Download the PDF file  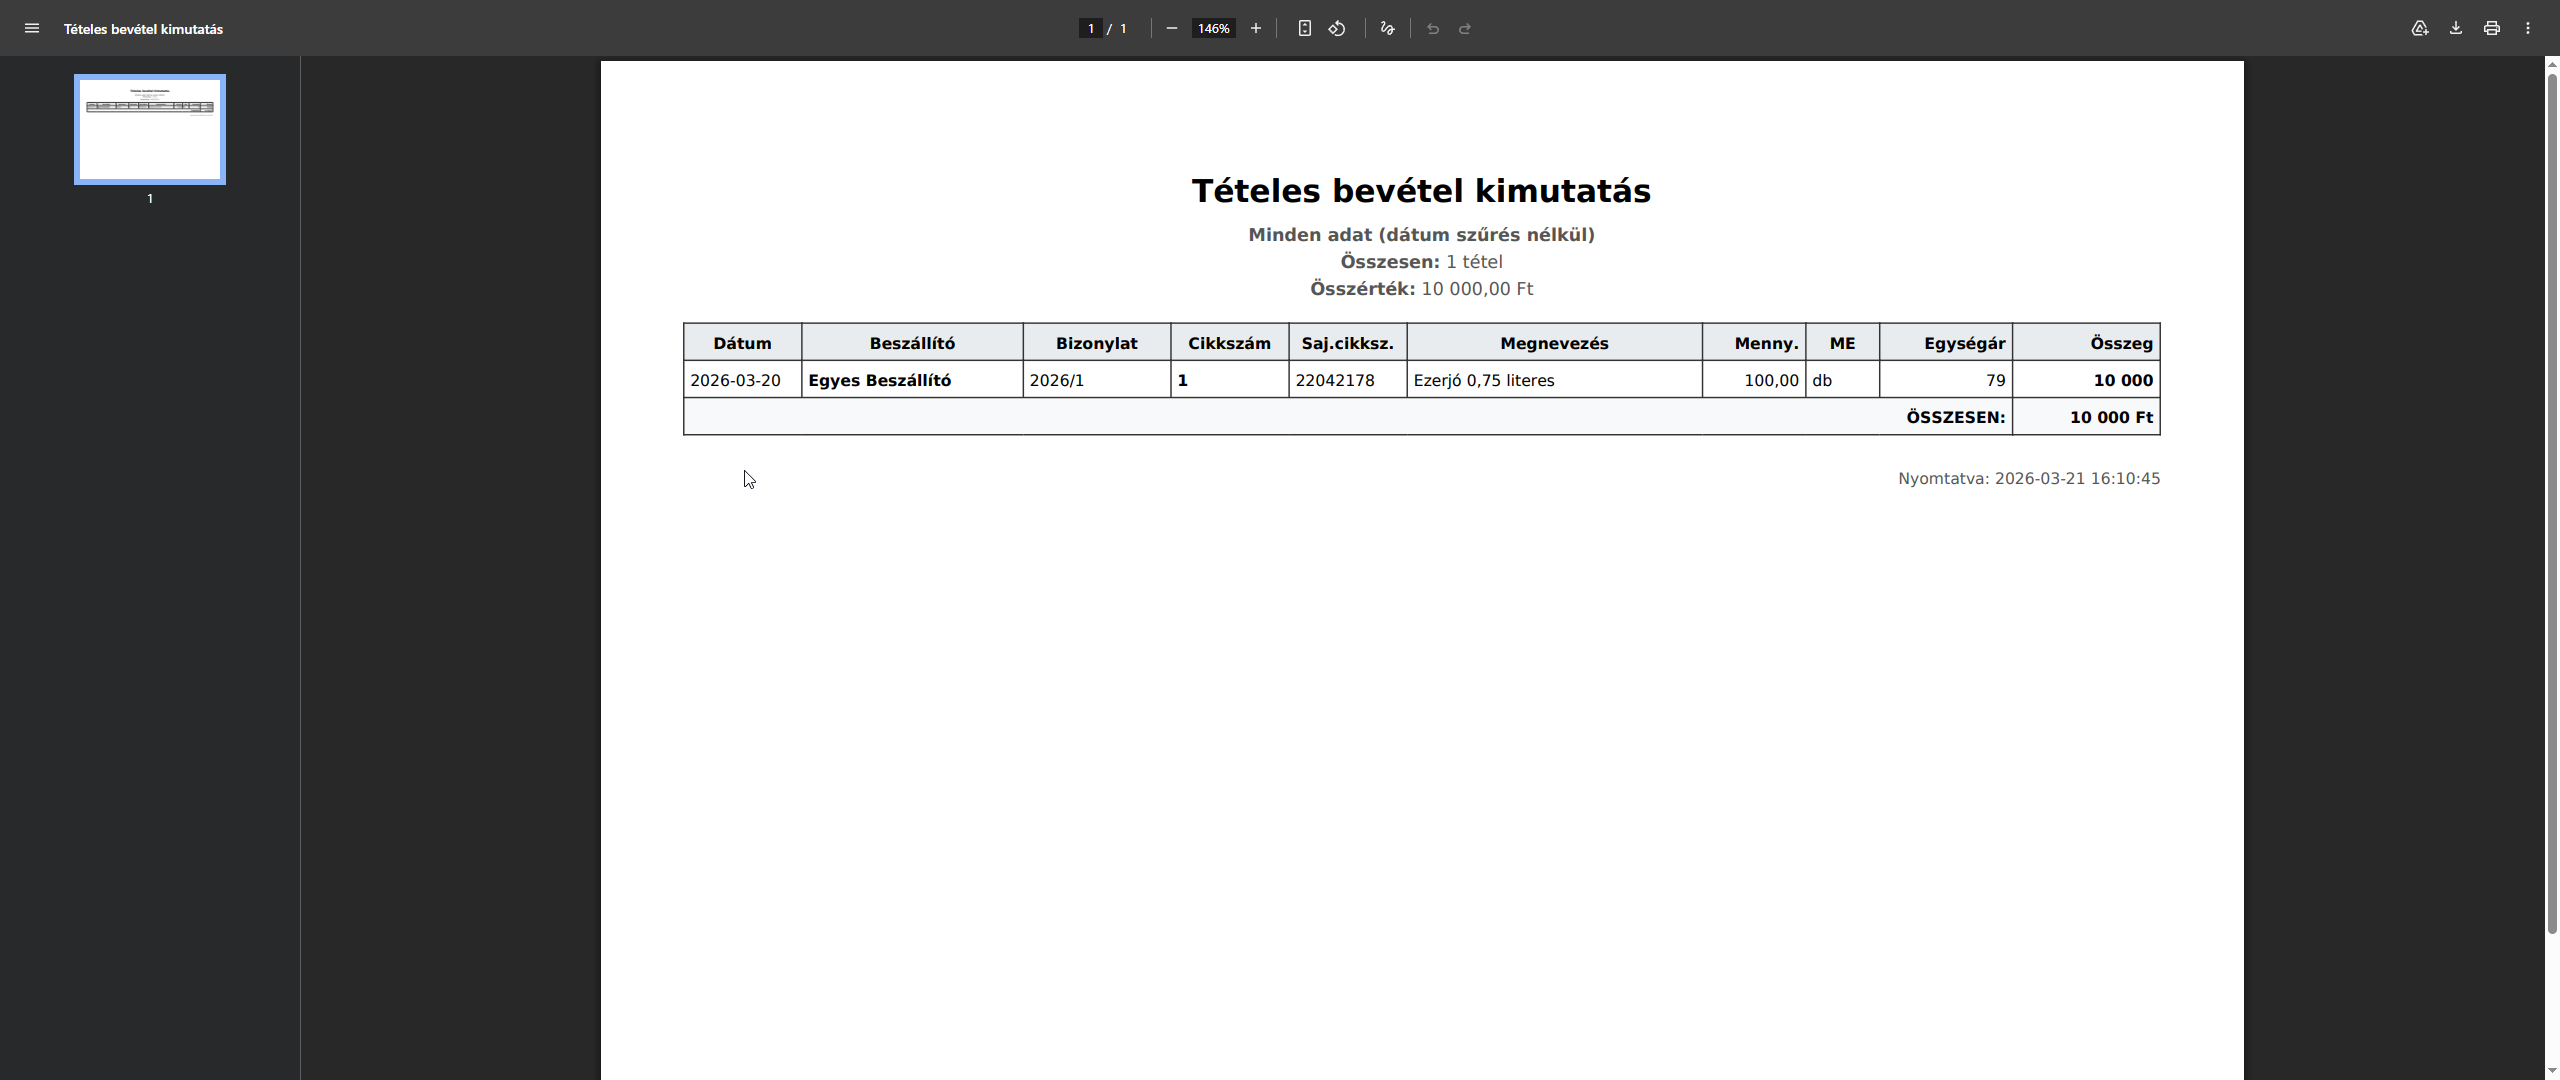[2456, 29]
